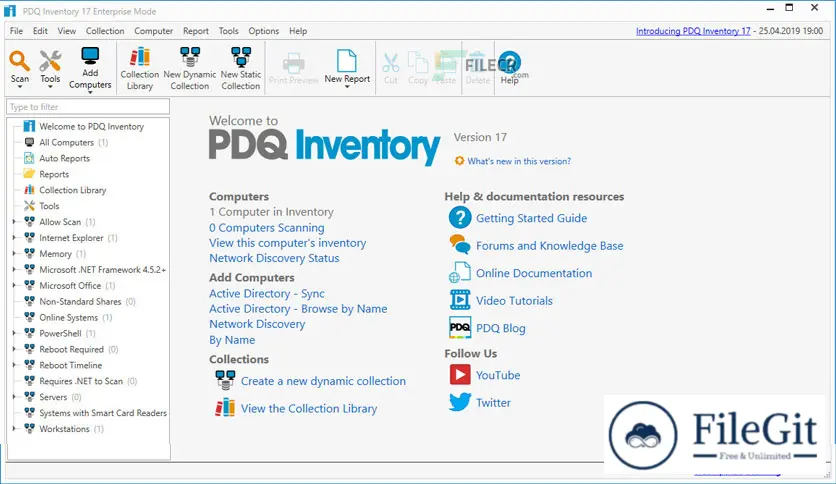
Task: Open the Computer menu
Action: click(x=154, y=31)
